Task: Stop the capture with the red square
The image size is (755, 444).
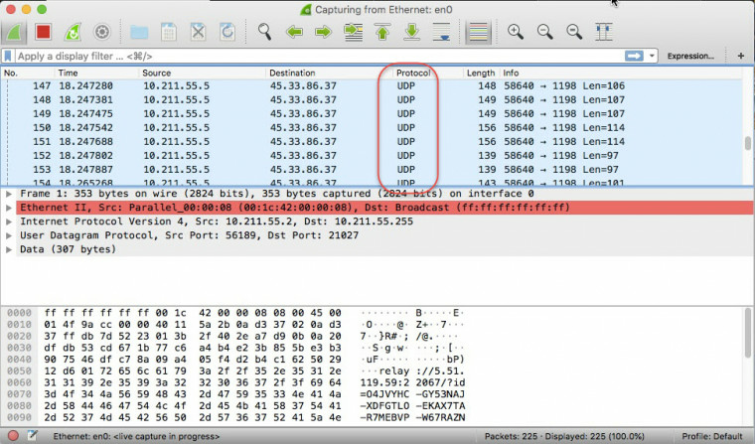Action: point(43,32)
